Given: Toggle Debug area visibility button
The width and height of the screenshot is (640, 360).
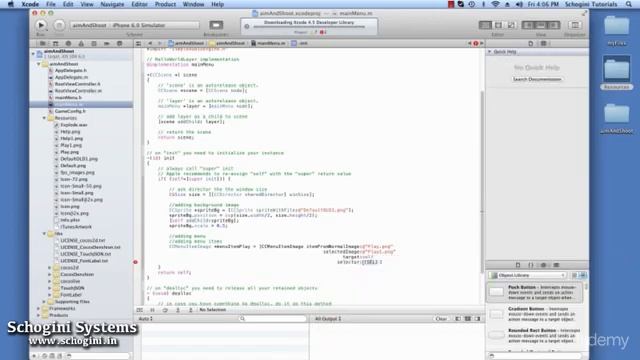Looking at the screenshot, I should click(x=540, y=25).
